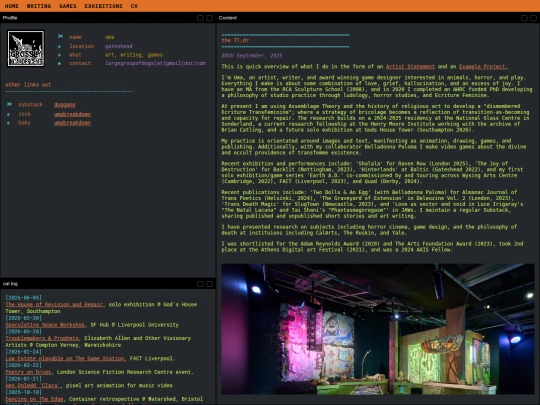Open the Troublemakers & Prophets link

pos(42,338)
